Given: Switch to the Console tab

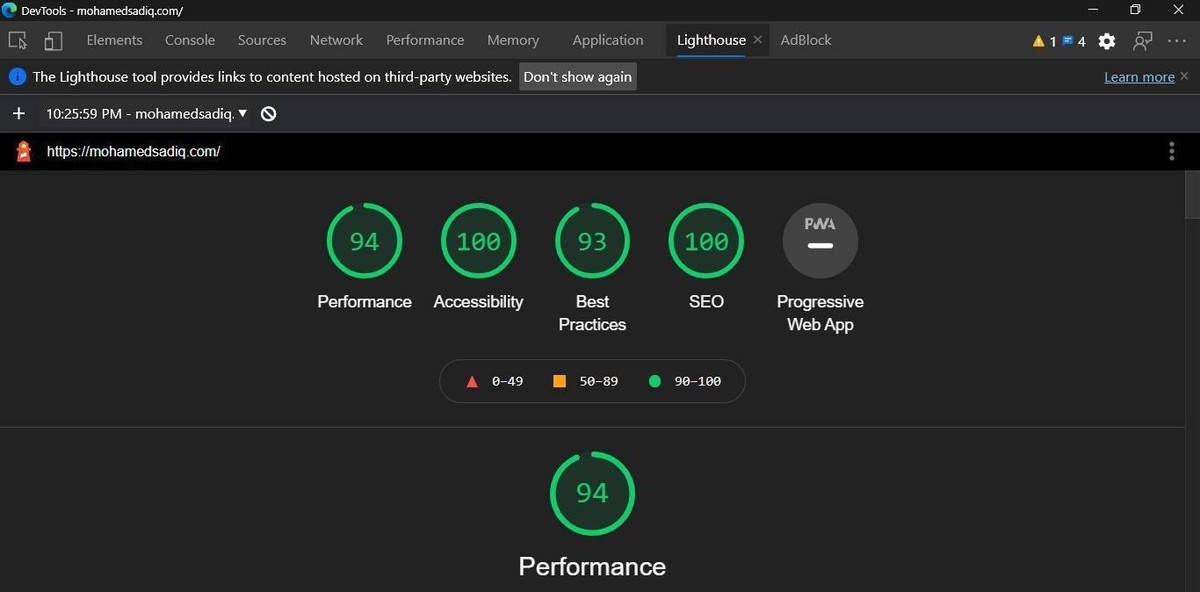Looking at the screenshot, I should [190, 40].
